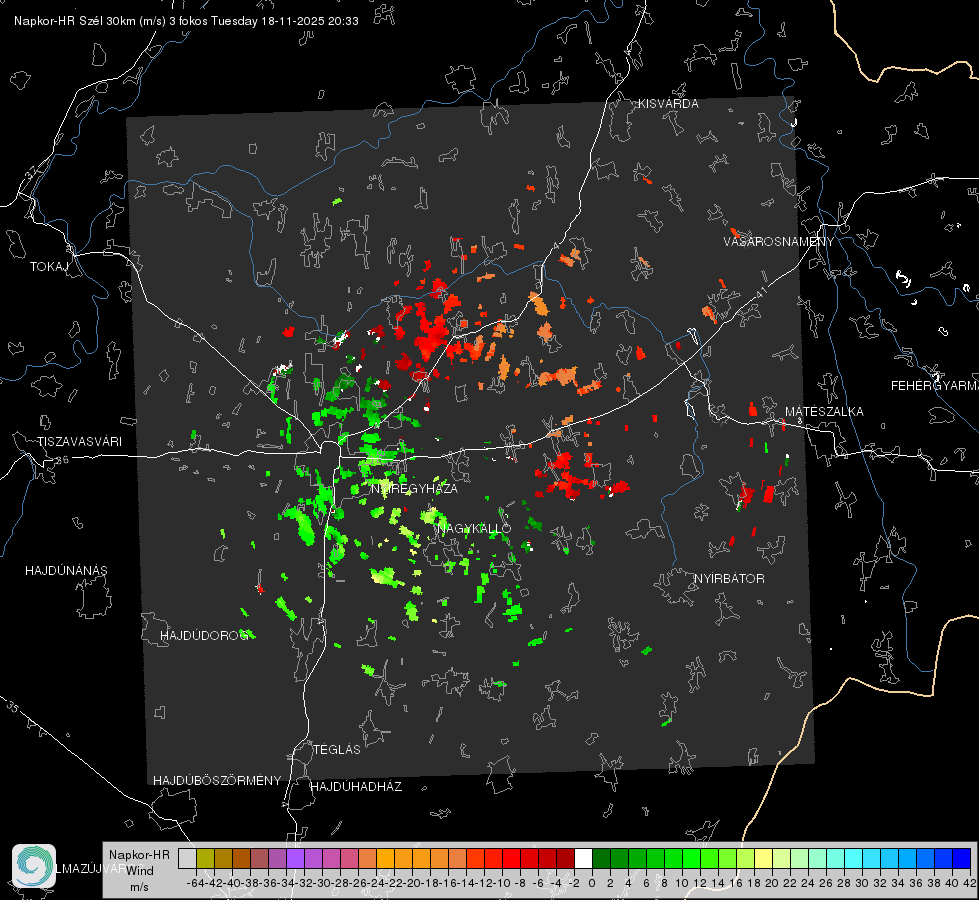Click the TOKAJ town label

(x=49, y=267)
